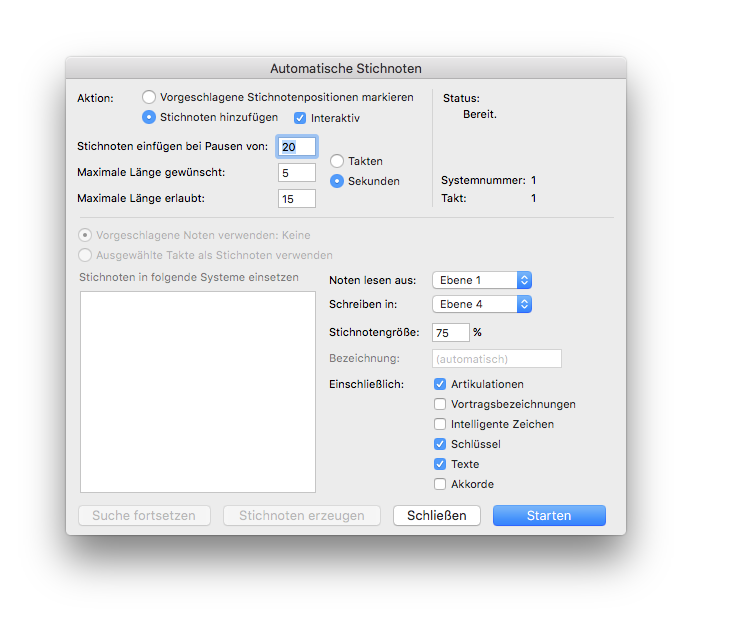Open the 'Noten lesen aus' Ebene 1 dropdown
Image resolution: width=738 pixels, height=626 pixels.
pos(482,280)
